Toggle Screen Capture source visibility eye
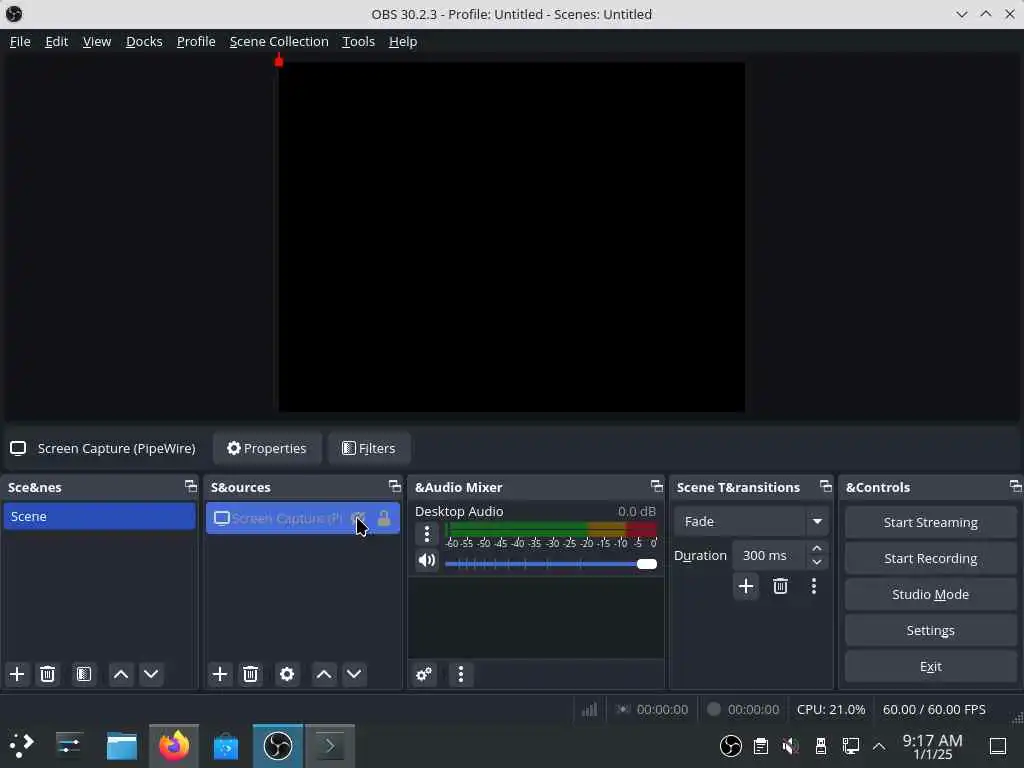This screenshot has width=1024, height=768. pos(358,518)
